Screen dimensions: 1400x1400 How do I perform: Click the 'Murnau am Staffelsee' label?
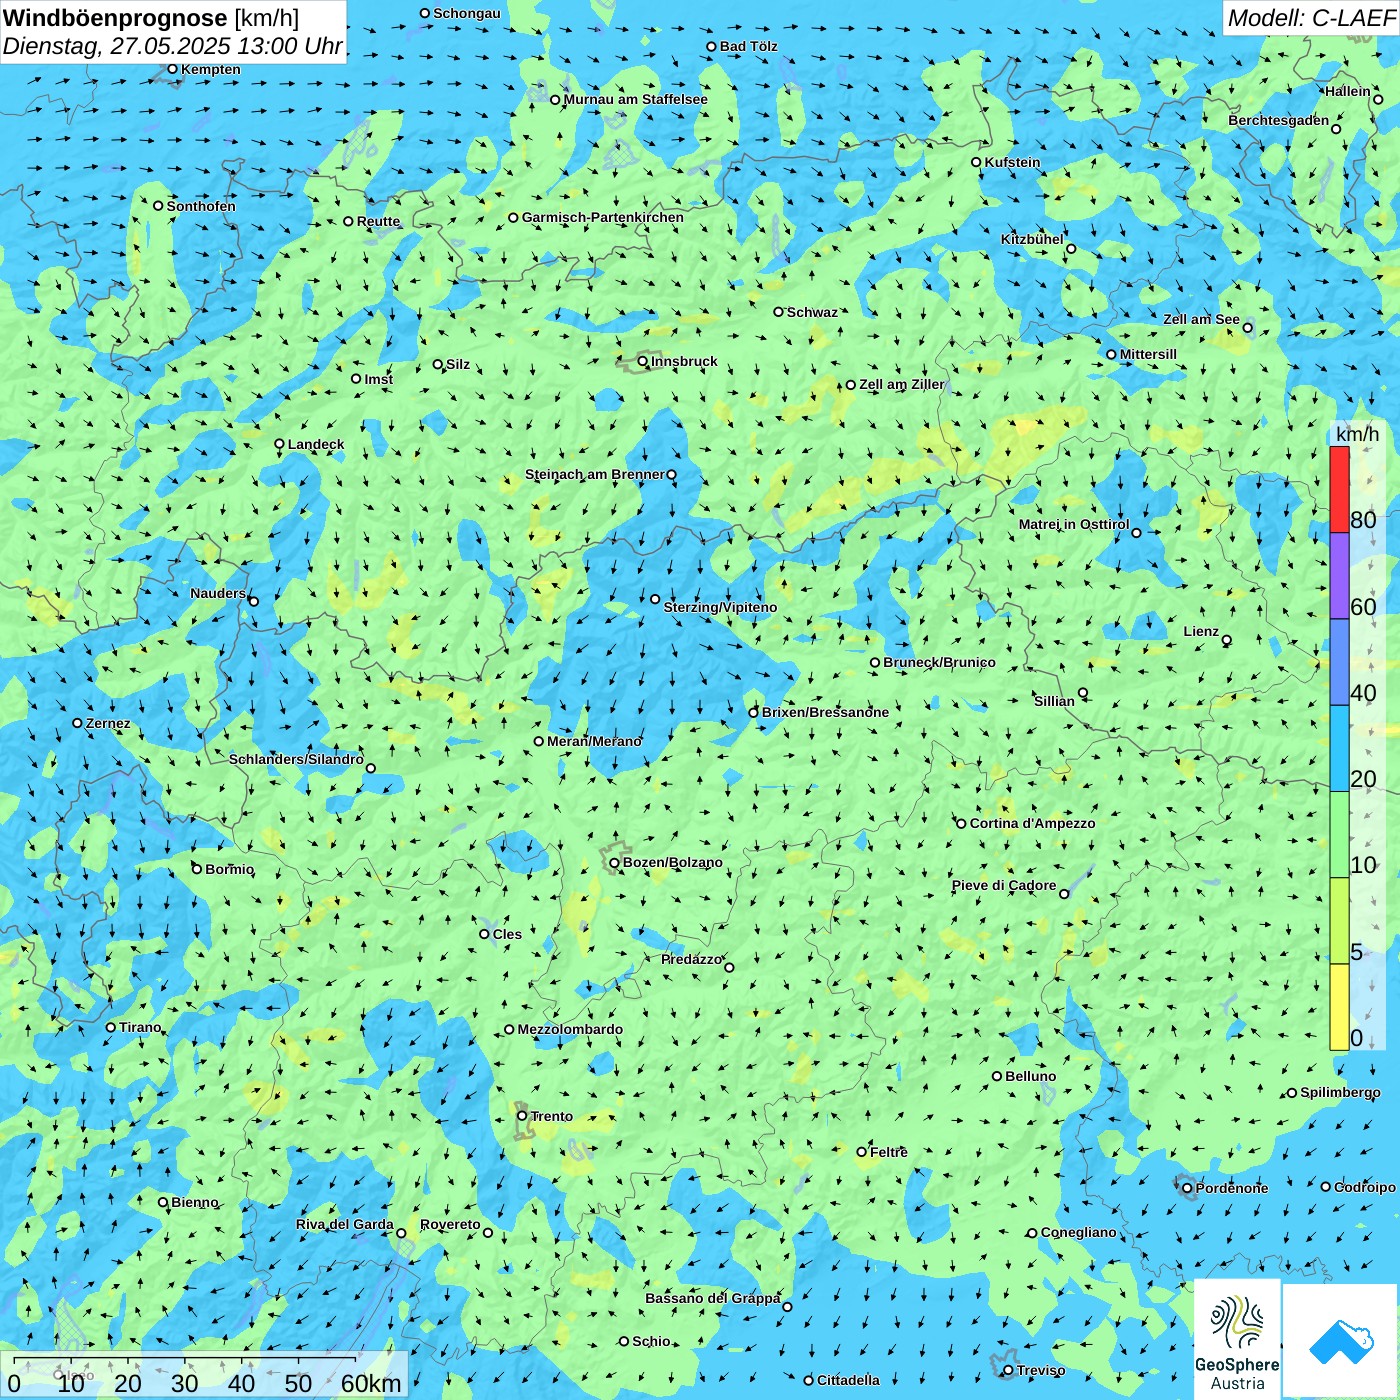pos(635,99)
